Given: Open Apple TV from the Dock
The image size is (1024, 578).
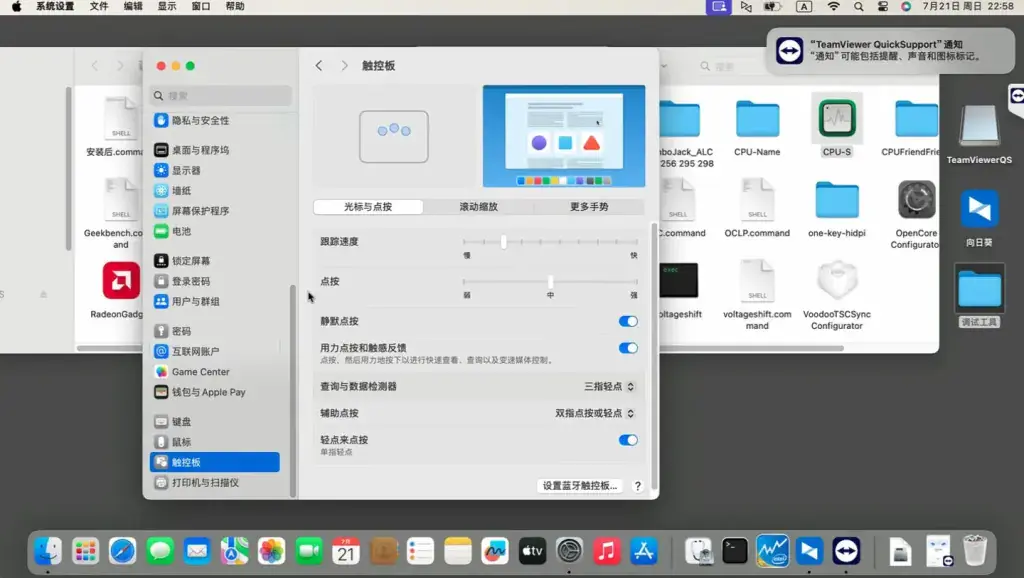Looking at the screenshot, I should pos(532,551).
